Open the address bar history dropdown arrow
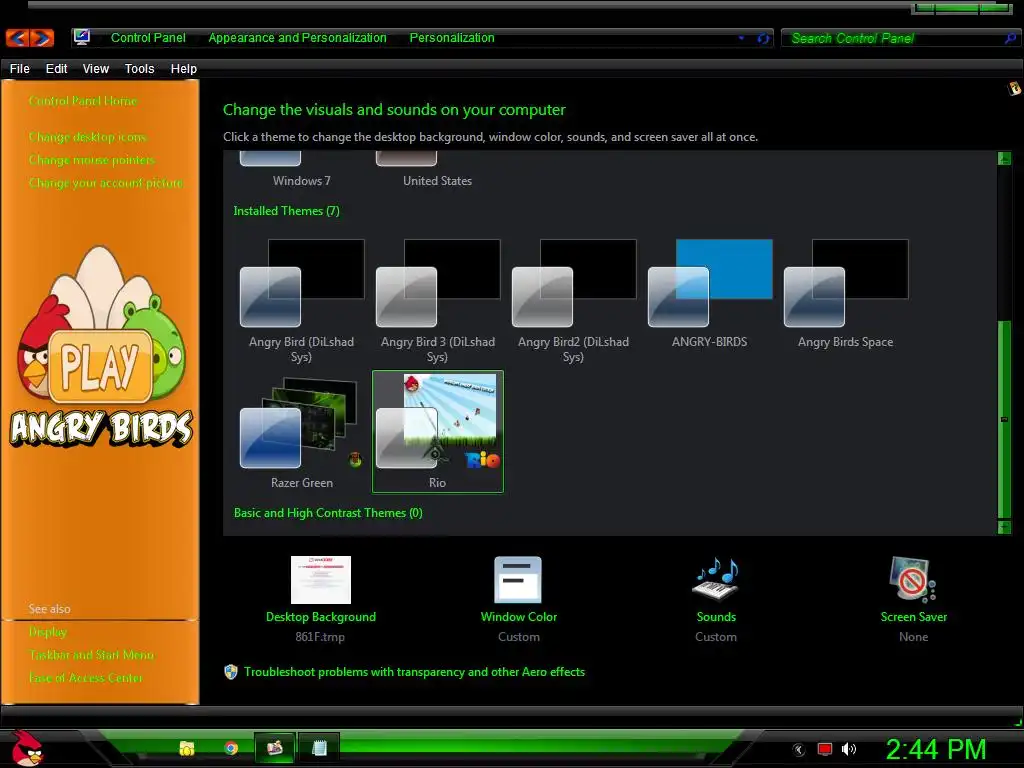Screen dimensions: 1024x768 tap(741, 39)
